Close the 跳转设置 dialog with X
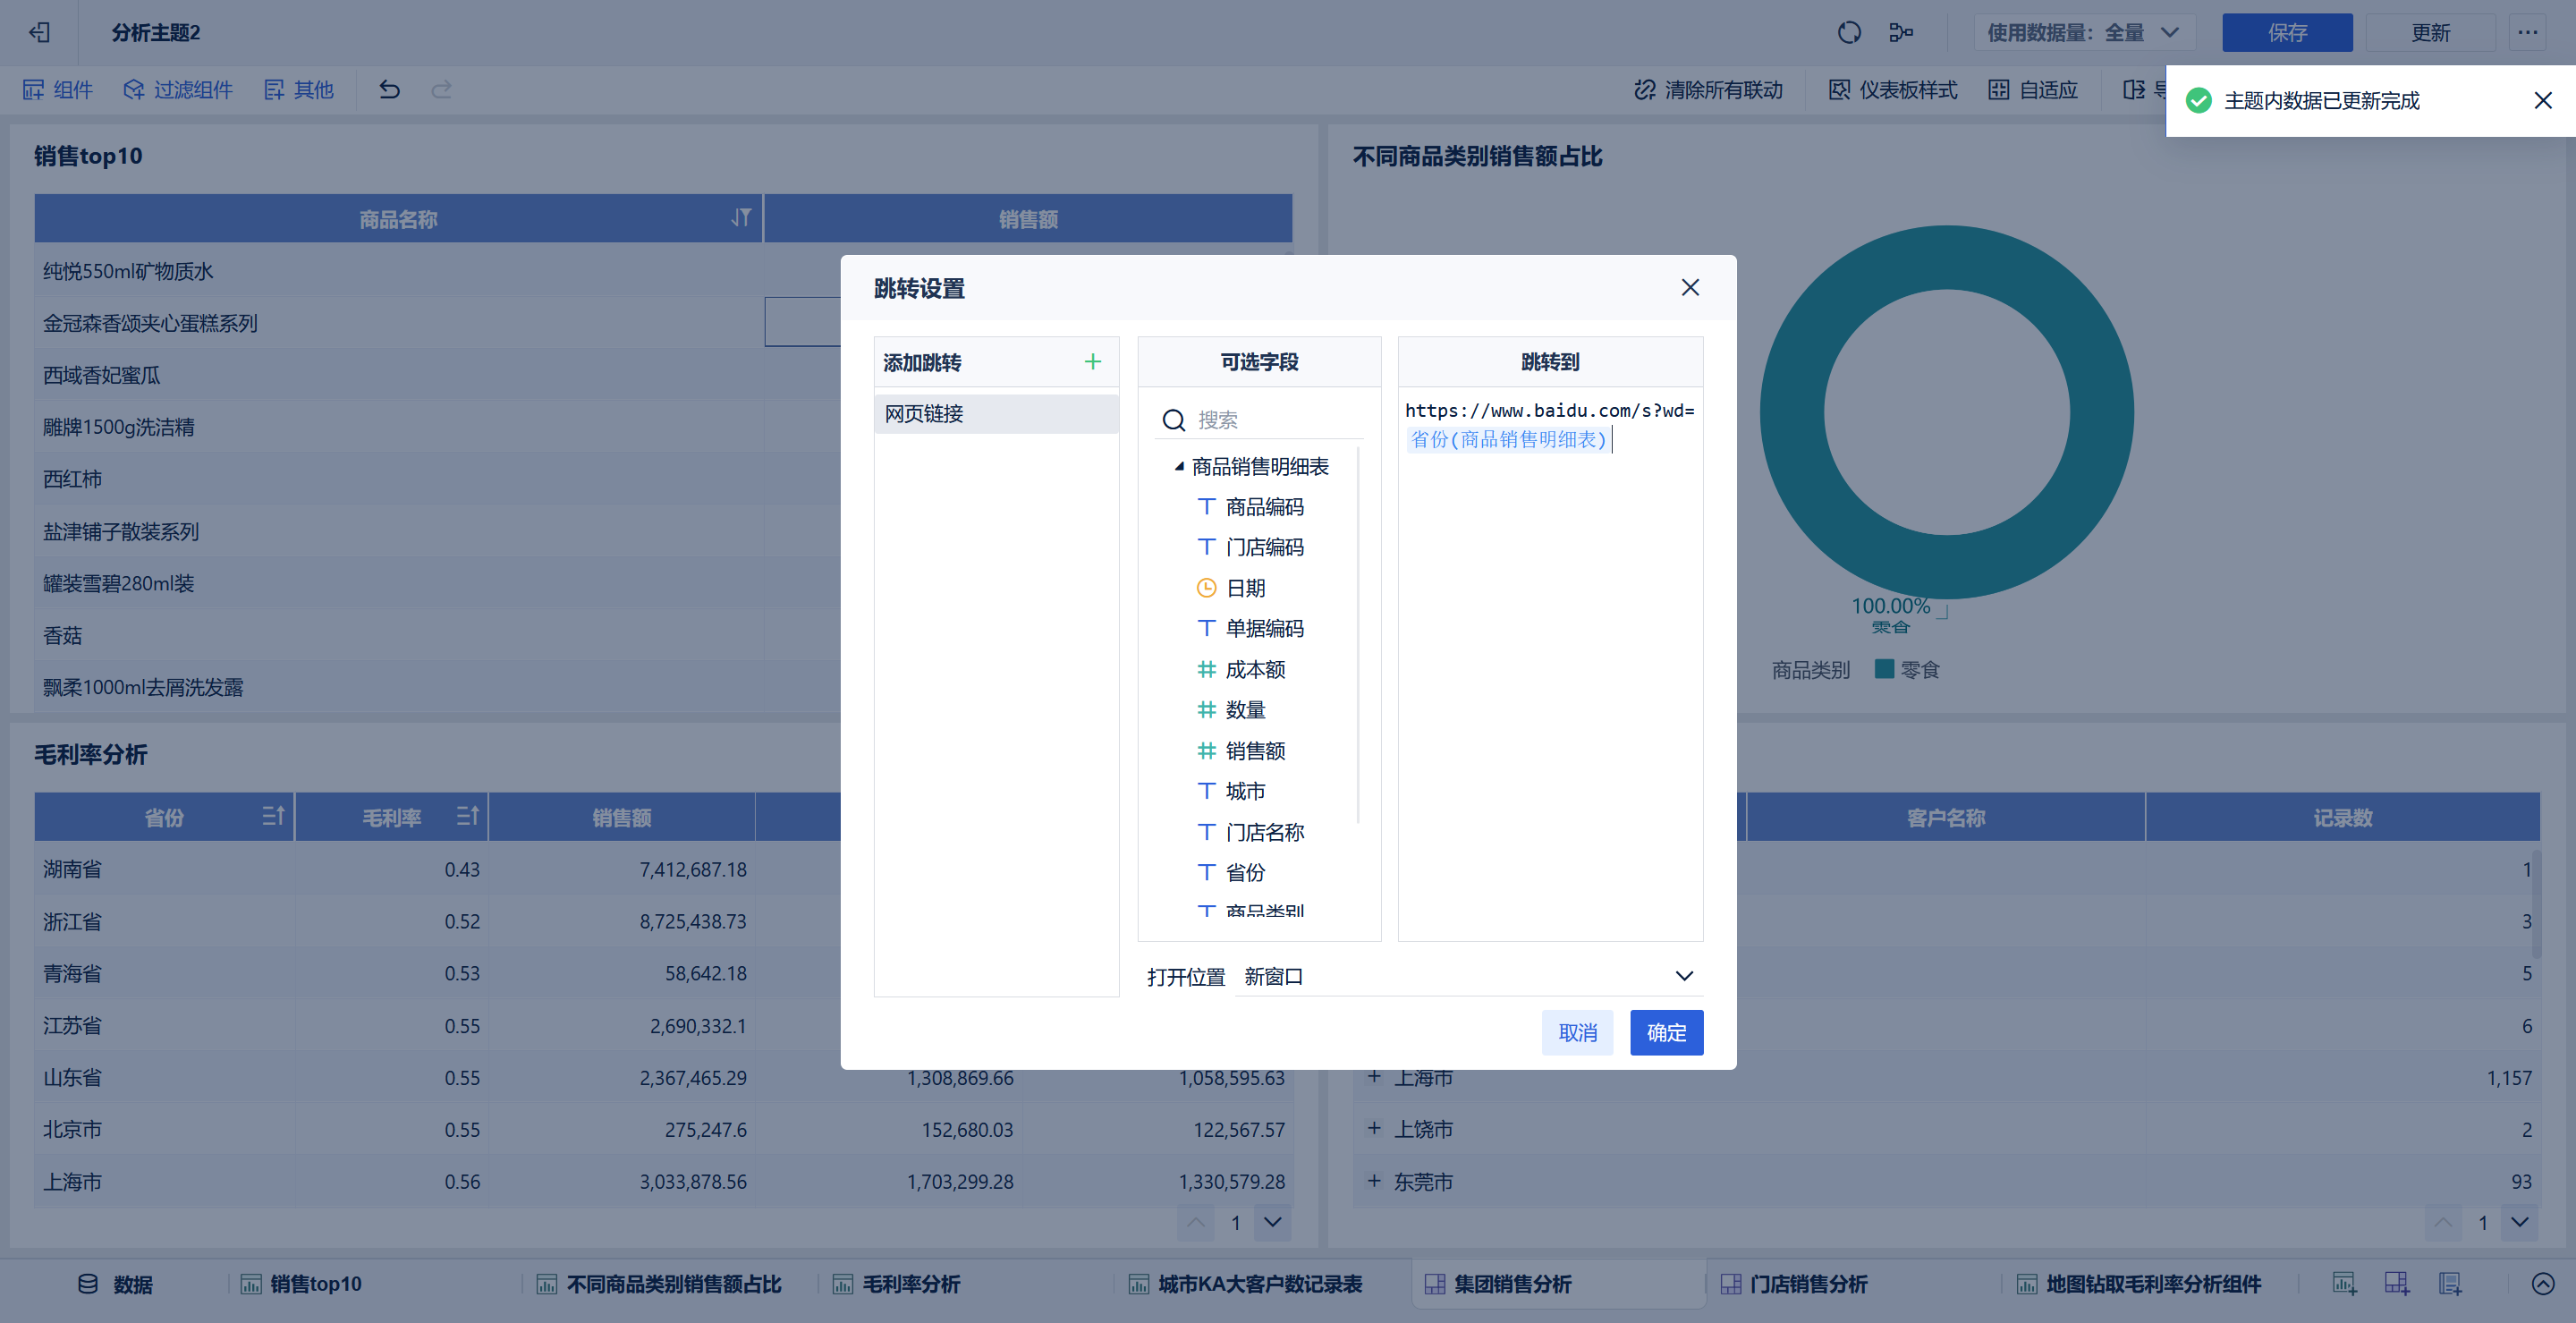Screen dimensions: 2576x1323 coord(1690,288)
